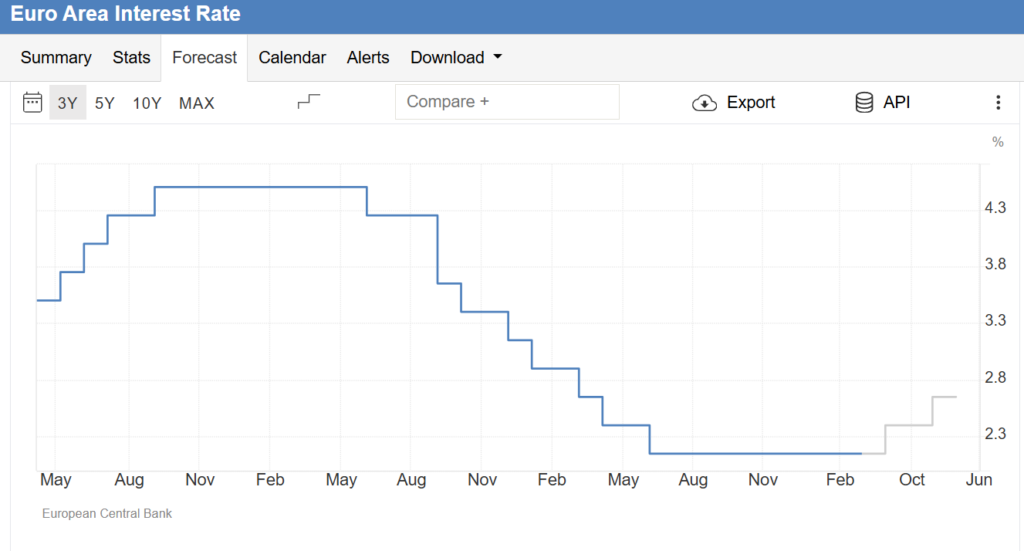This screenshot has height=551, width=1024.
Task: Open the Summary tab
Action: tap(56, 58)
